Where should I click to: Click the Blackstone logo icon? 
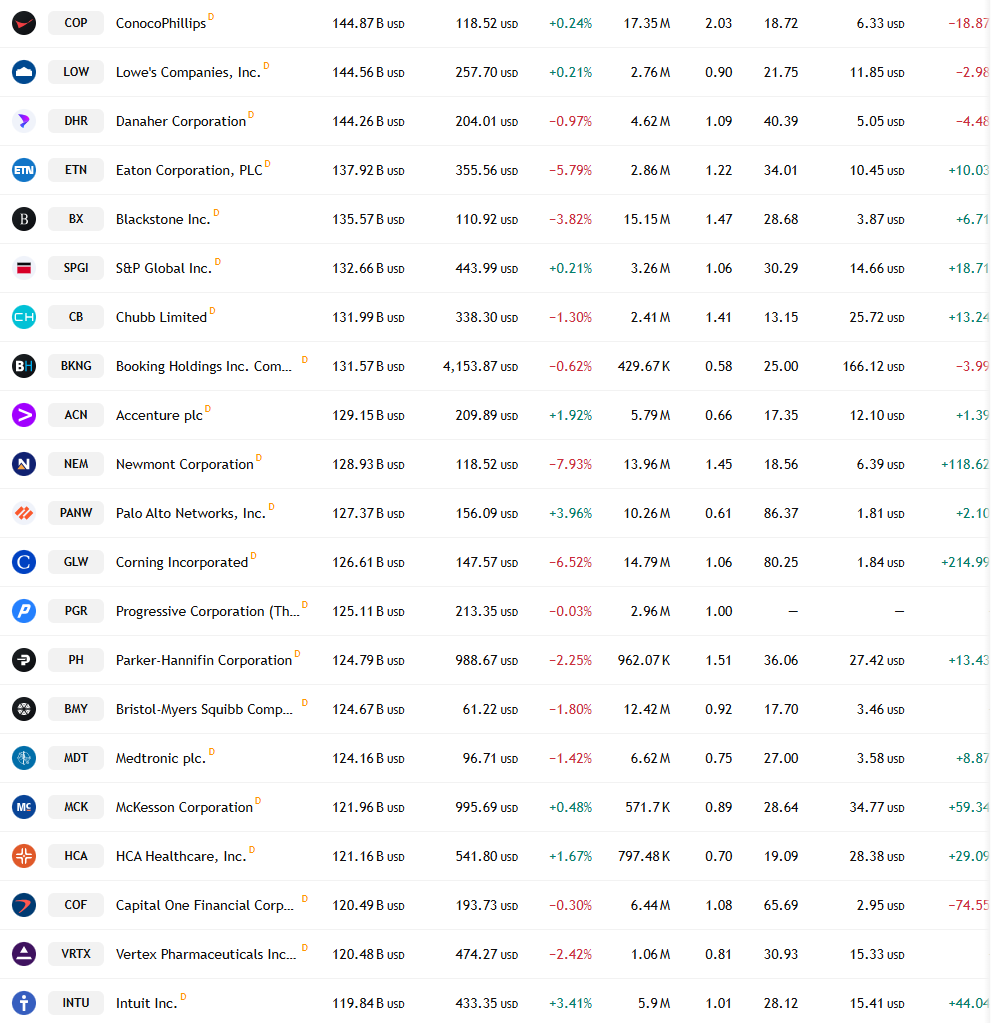point(24,219)
